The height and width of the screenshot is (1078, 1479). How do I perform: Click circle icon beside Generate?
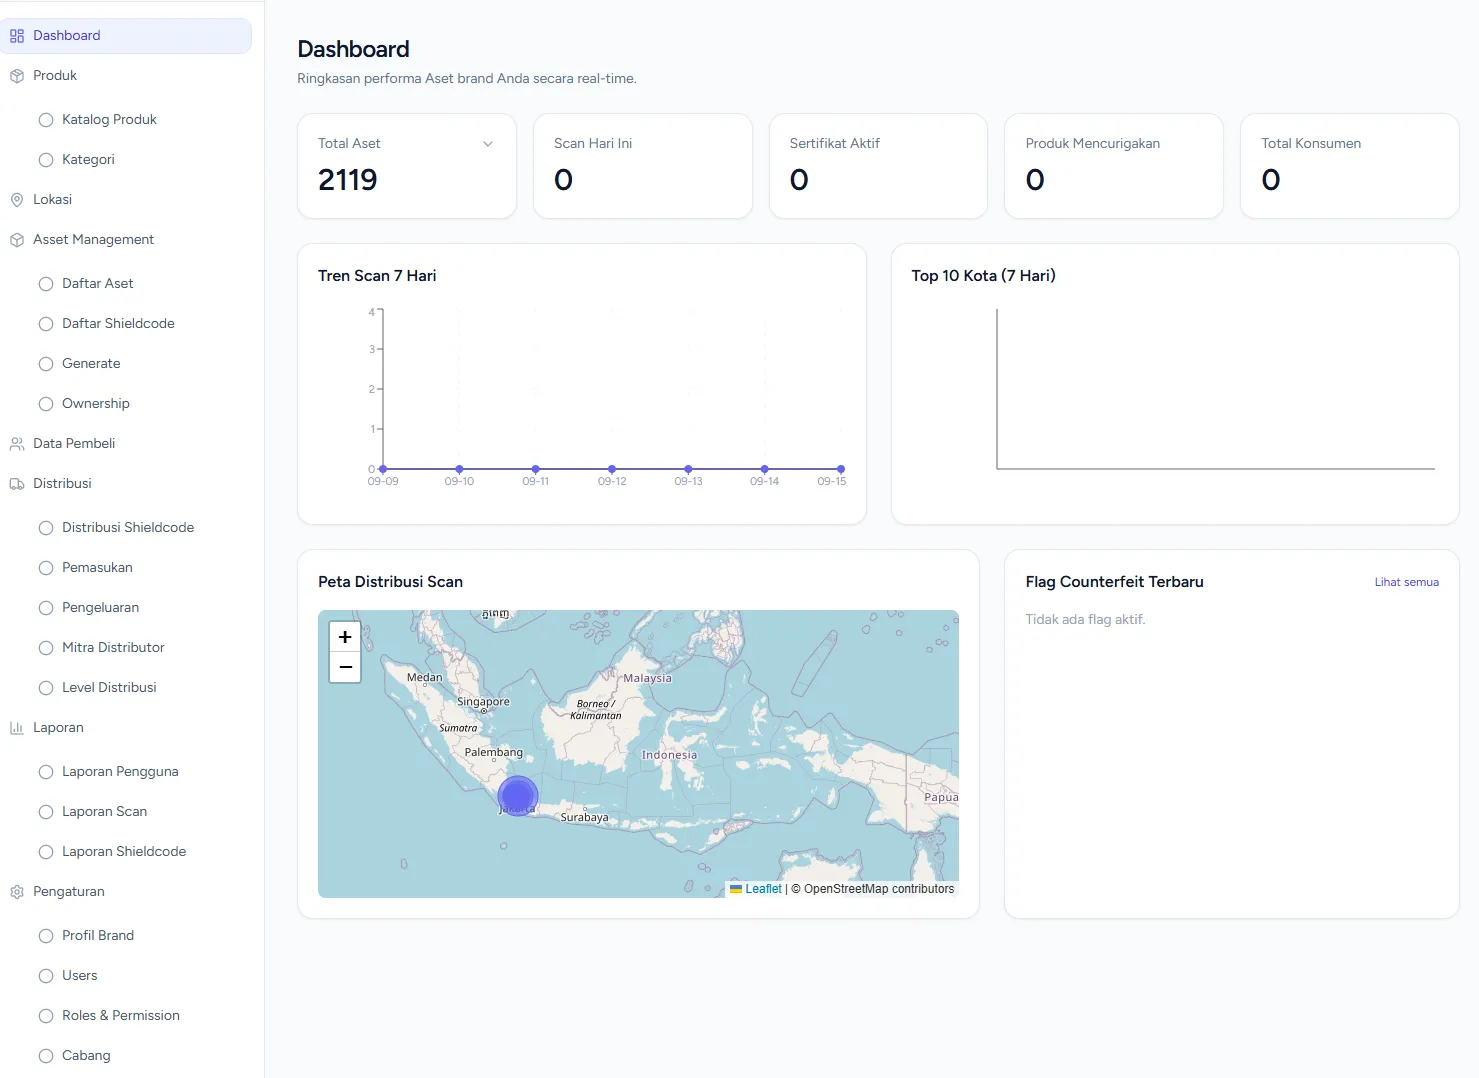46,364
